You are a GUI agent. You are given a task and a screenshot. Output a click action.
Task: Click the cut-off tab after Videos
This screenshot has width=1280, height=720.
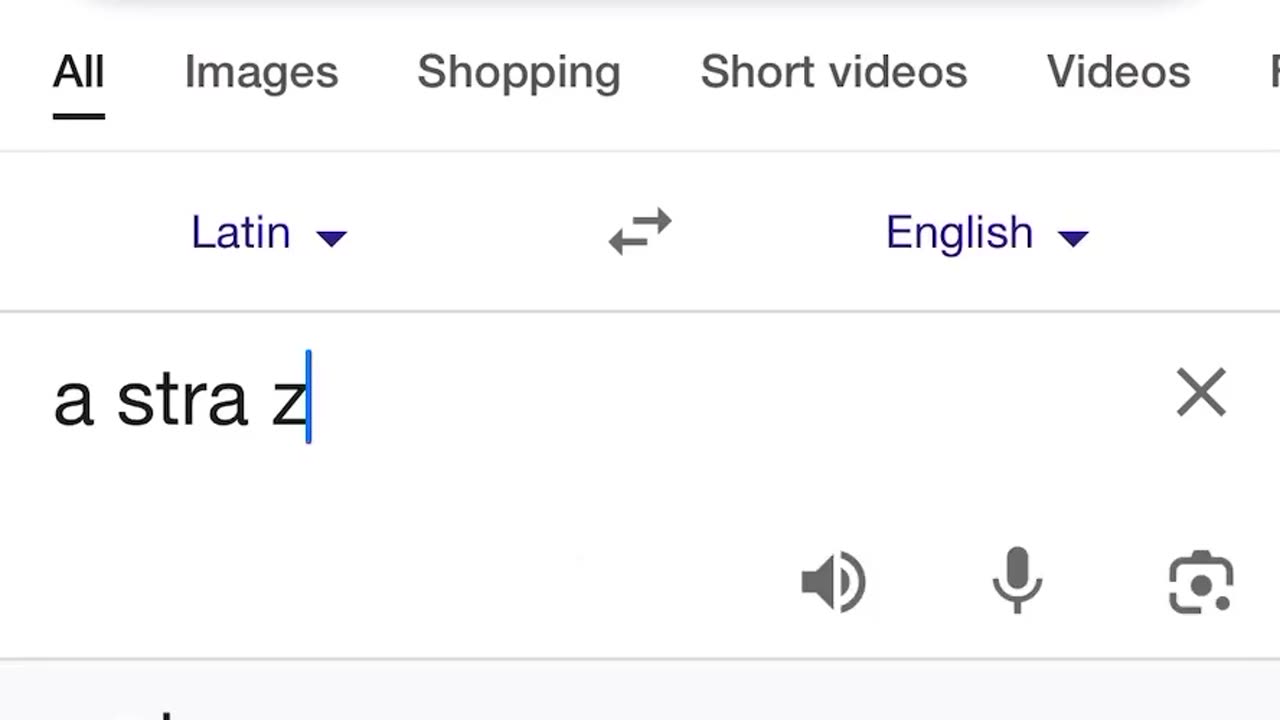click(x=1272, y=72)
